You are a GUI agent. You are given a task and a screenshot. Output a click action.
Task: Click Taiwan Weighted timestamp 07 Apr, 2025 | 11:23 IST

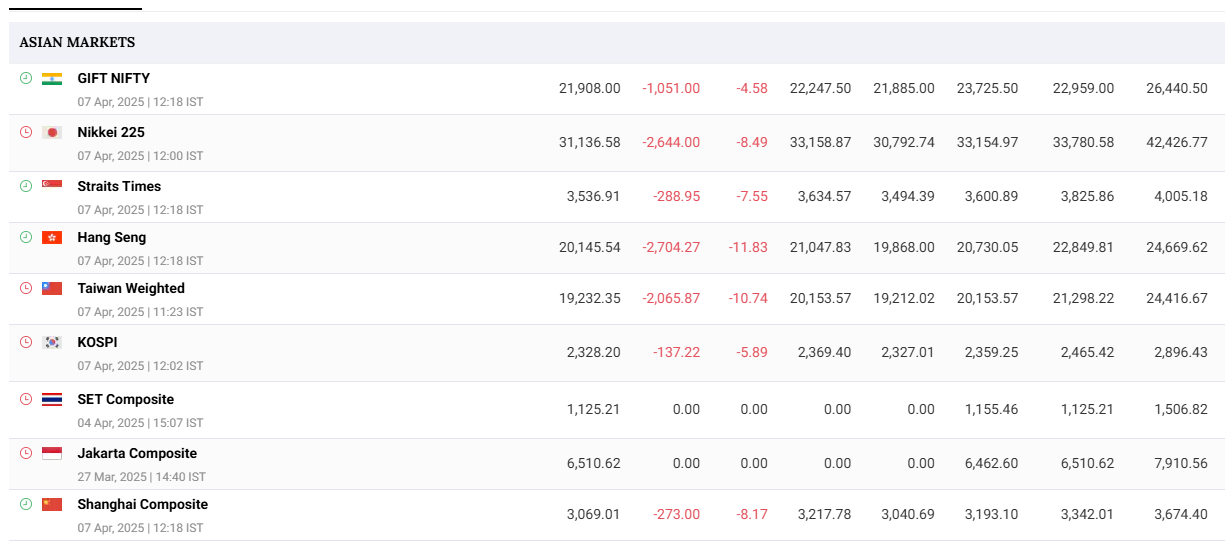point(140,312)
